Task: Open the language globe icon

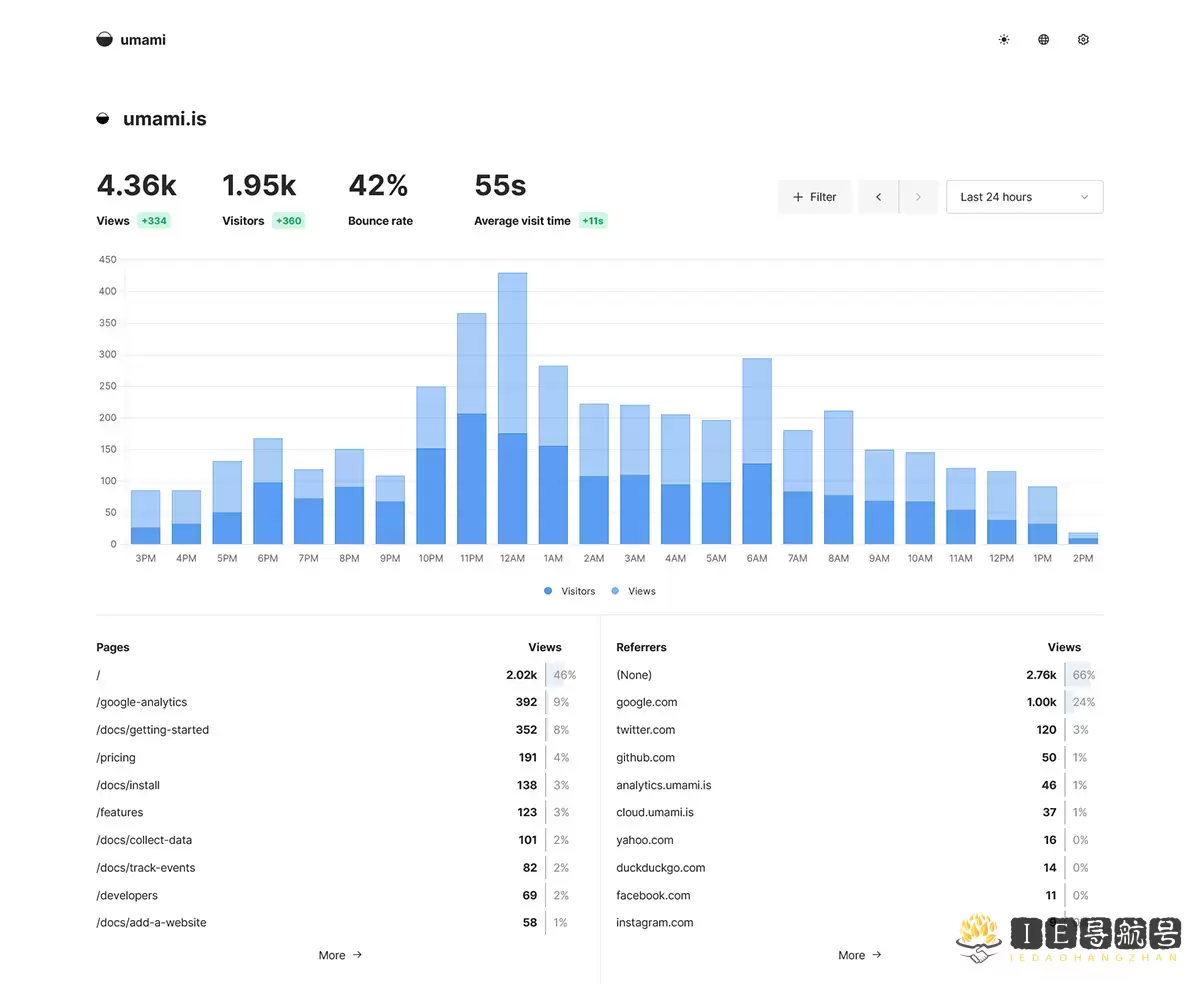Action: (x=1044, y=40)
